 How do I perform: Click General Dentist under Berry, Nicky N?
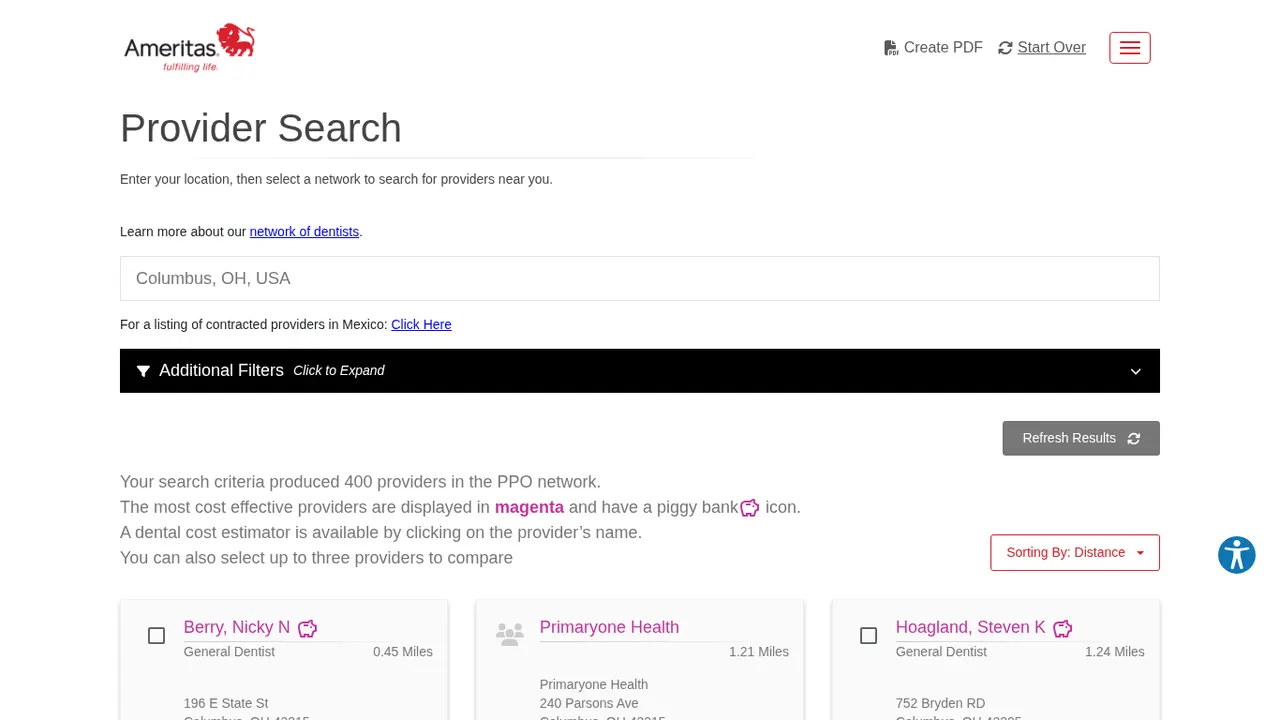tap(229, 652)
